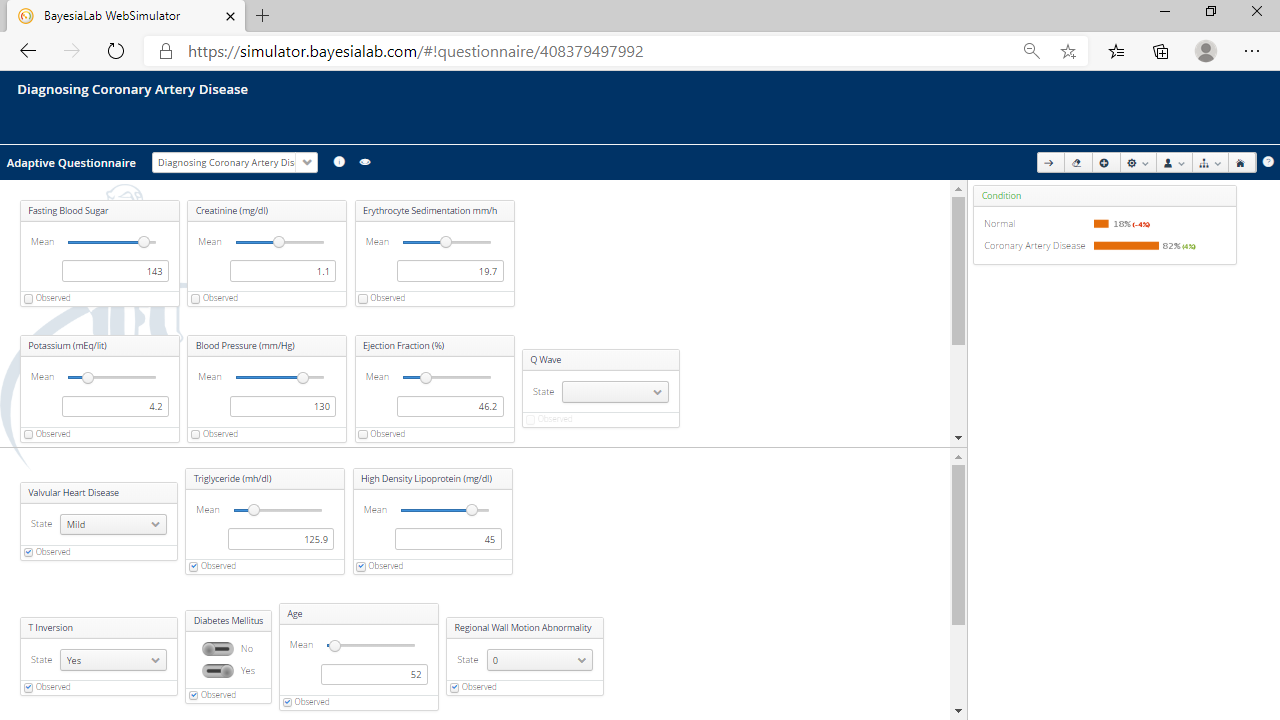Open the gear settings dropdown menu
1280x720 pixels.
click(x=1138, y=163)
